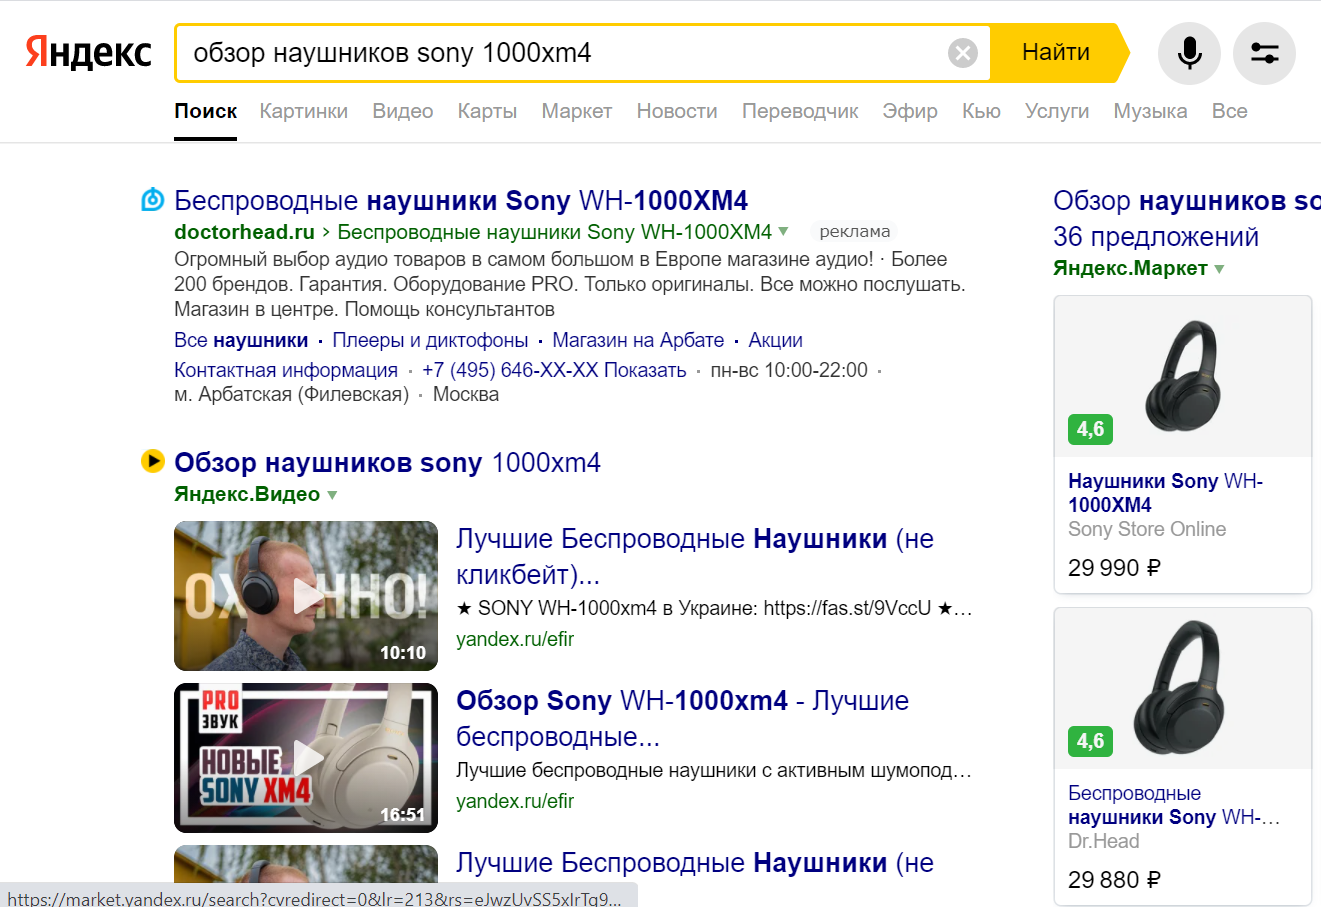Switch to the Видео tab
1321x907 pixels.
[x=403, y=111]
